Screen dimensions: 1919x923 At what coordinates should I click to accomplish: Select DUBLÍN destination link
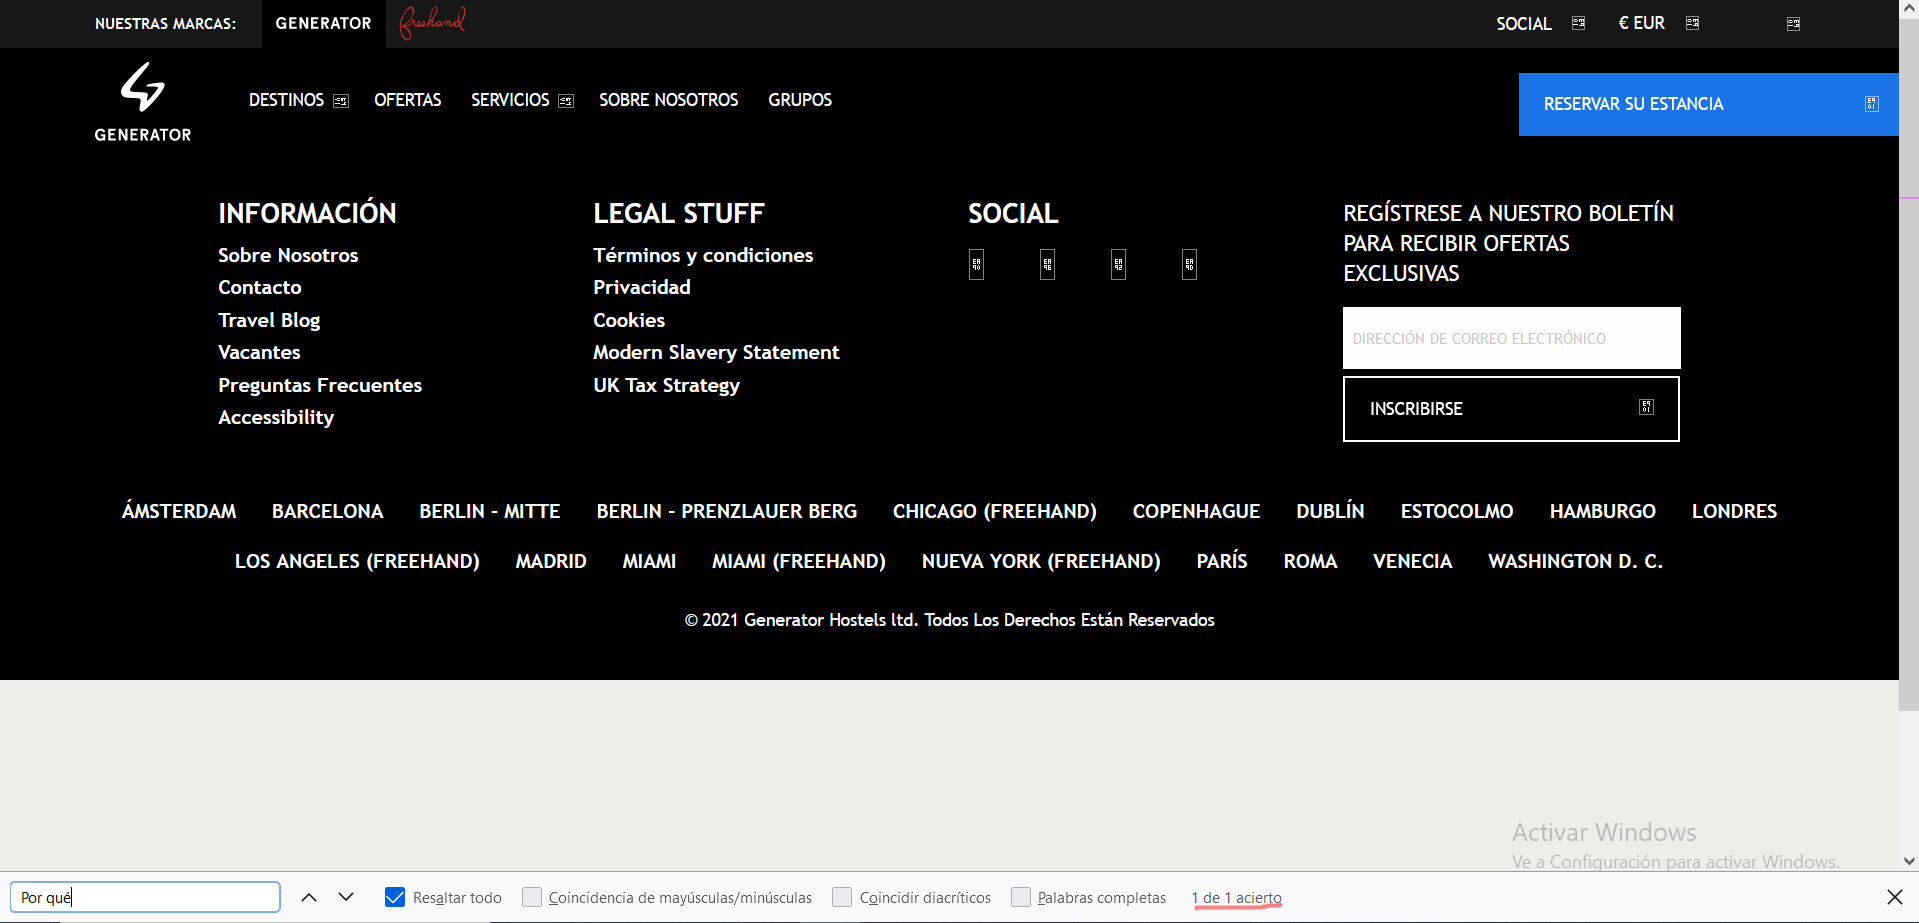tap(1330, 511)
